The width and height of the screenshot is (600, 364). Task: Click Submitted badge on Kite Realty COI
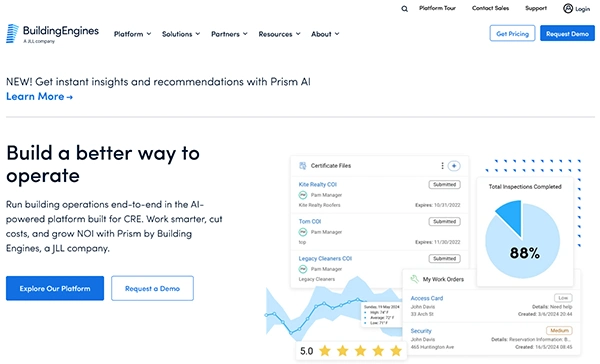click(x=444, y=184)
